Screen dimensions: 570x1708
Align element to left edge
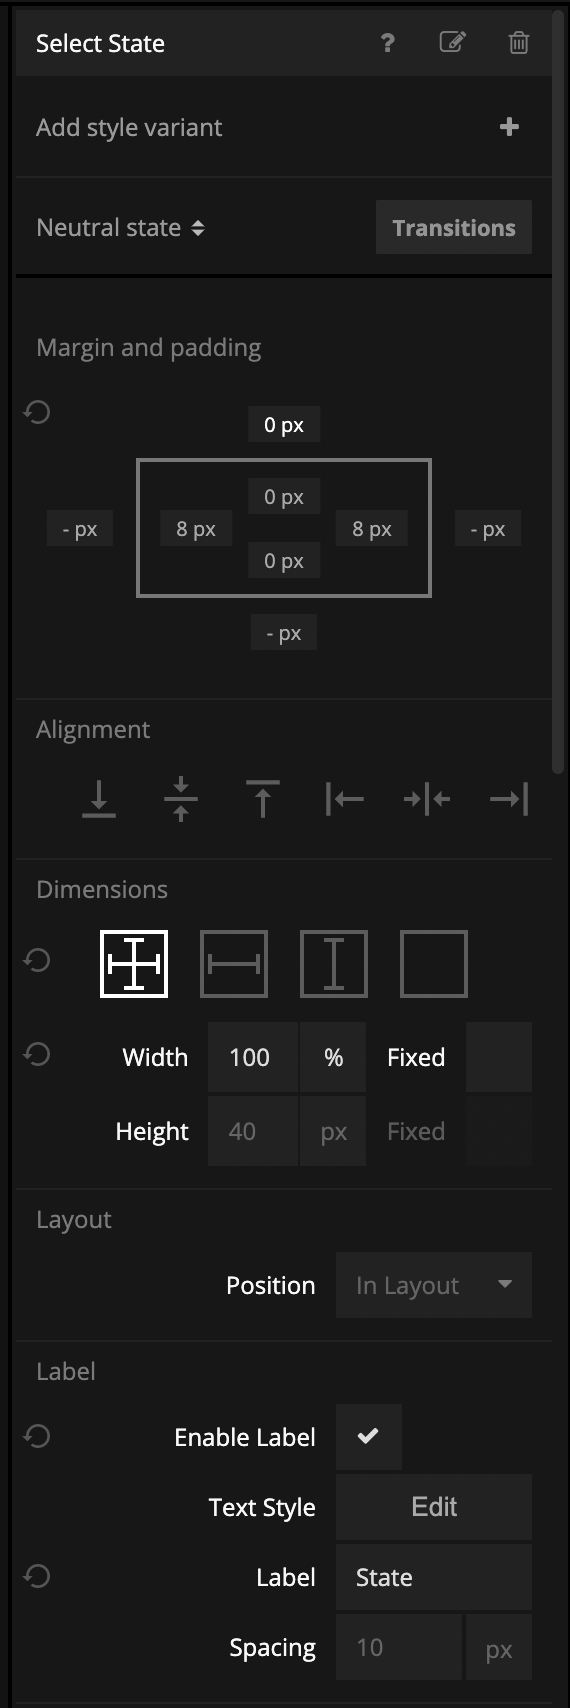(345, 799)
